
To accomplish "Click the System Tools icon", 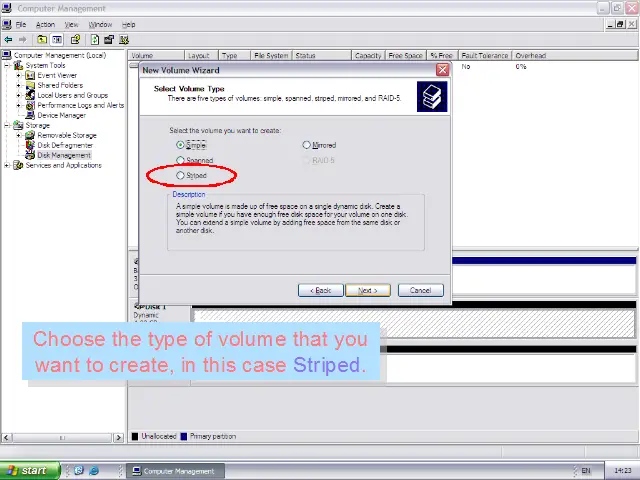I will click(x=18, y=65).
